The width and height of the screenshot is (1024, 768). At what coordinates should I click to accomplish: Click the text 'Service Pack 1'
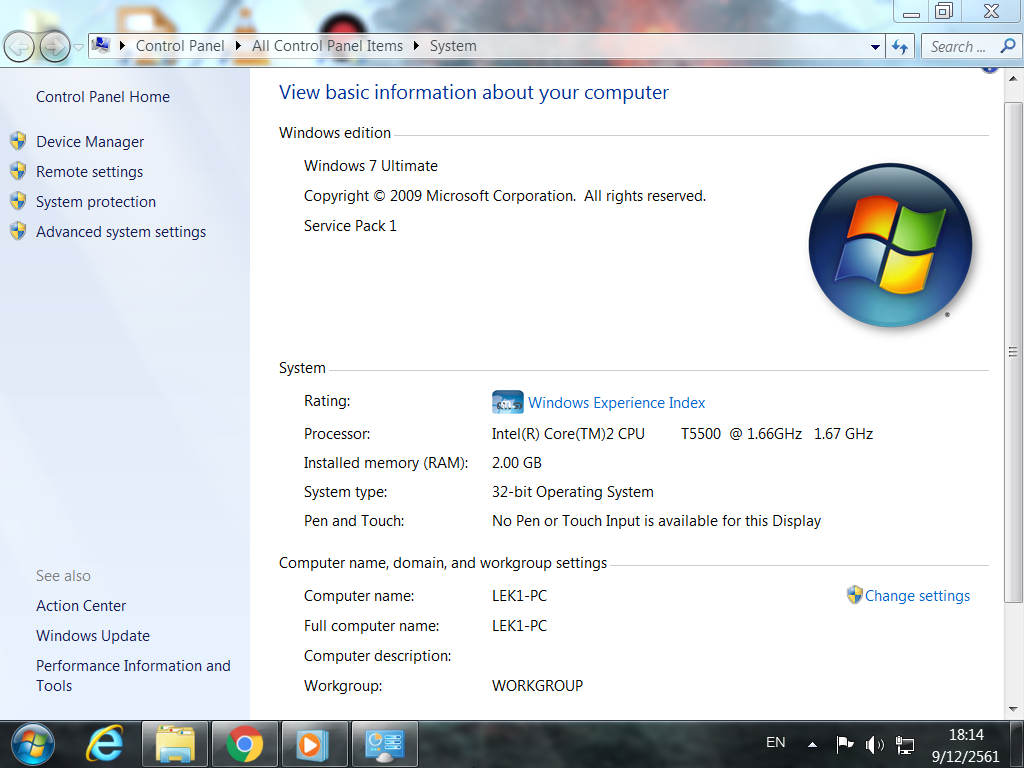[x=350, y=226]
